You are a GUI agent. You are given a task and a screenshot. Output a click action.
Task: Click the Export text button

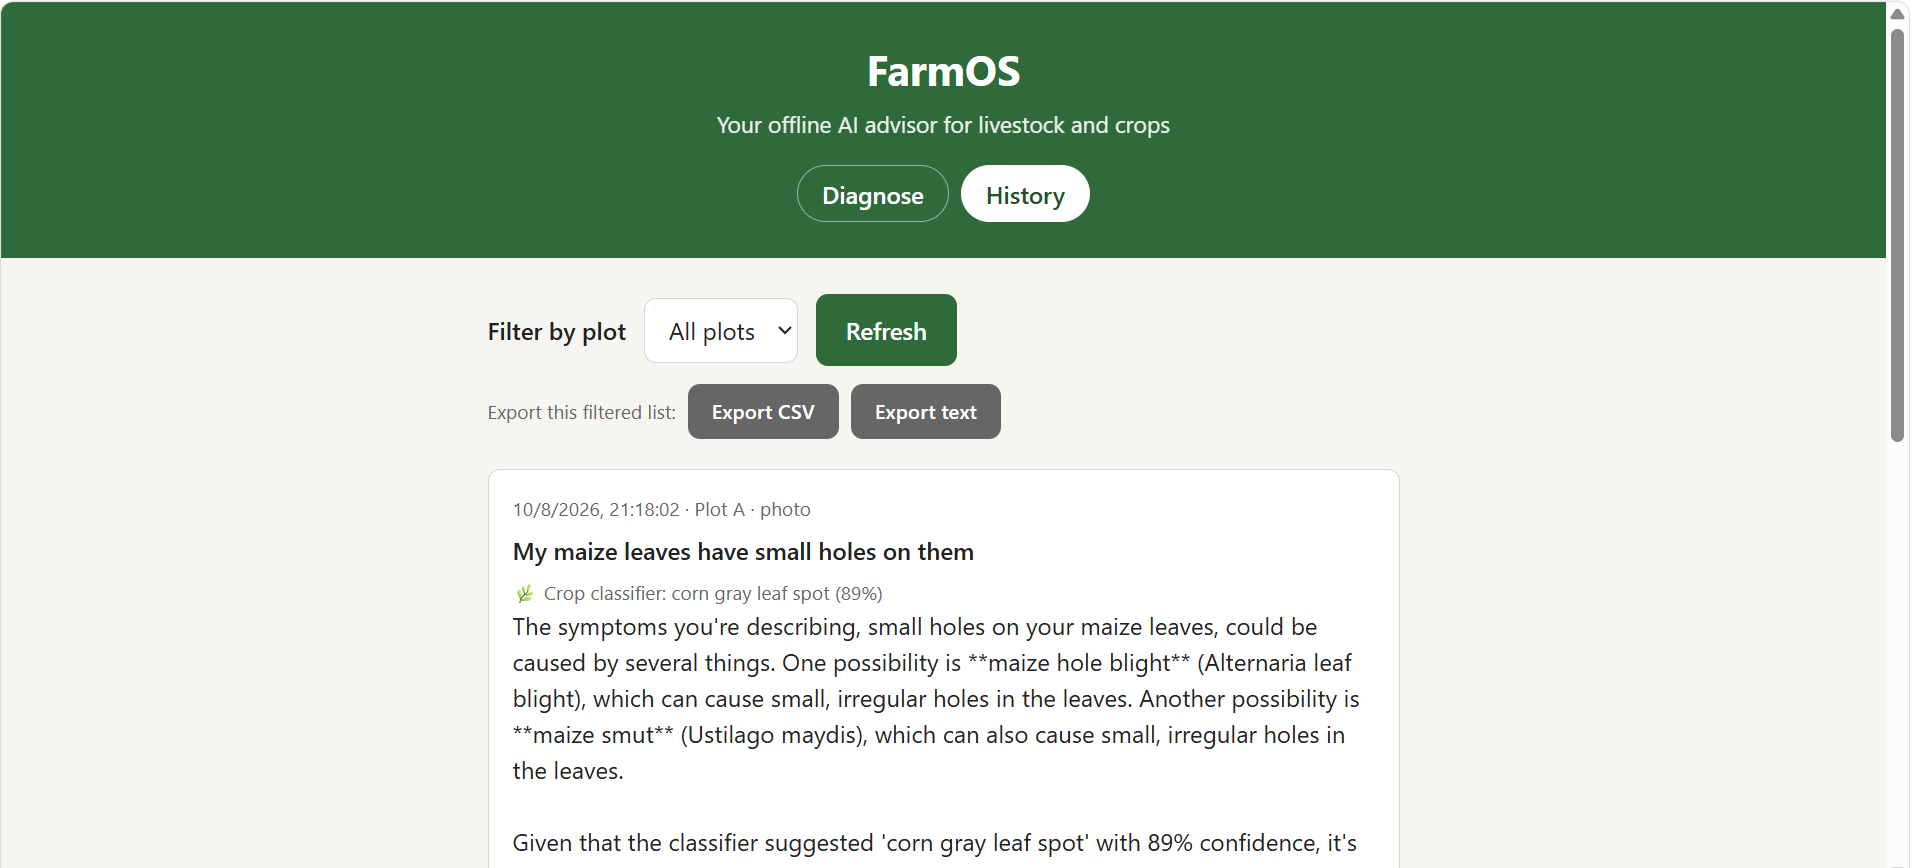click(926, 412)
